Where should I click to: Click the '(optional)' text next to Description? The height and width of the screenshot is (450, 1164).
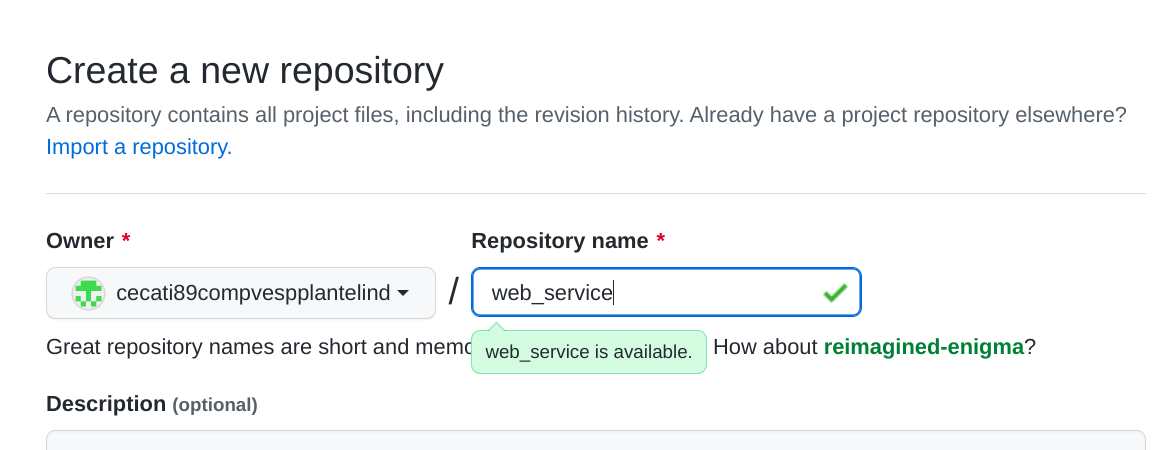(x=215, y=405)
